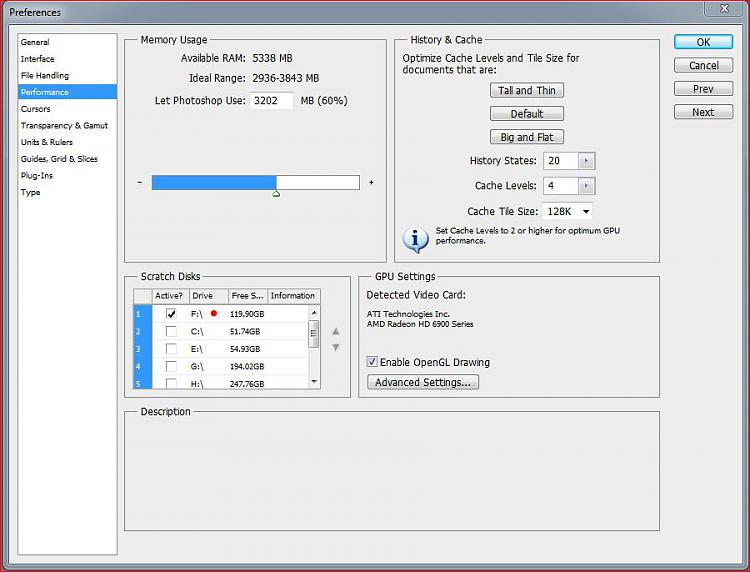Go to previous page with Prev

[703, 88]
